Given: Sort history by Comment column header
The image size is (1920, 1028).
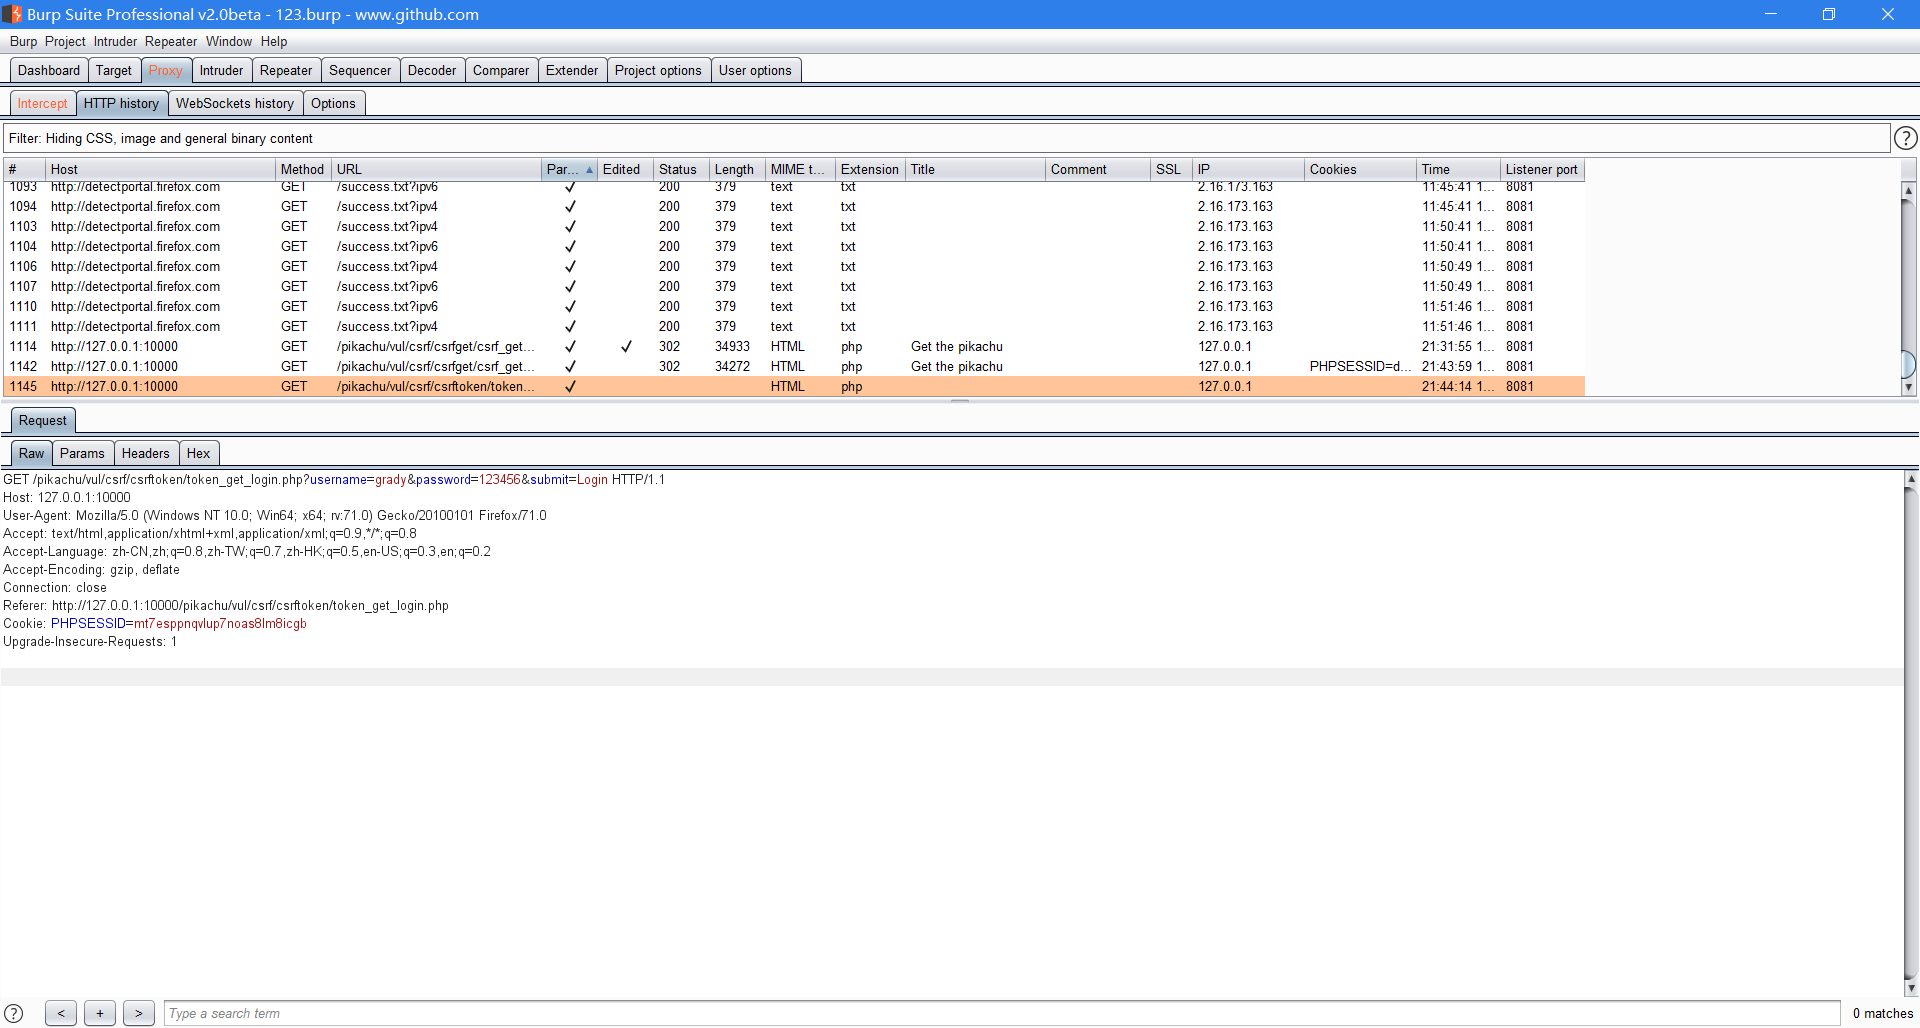Looking at the screenshot, I should click(x=1098, y=169).
